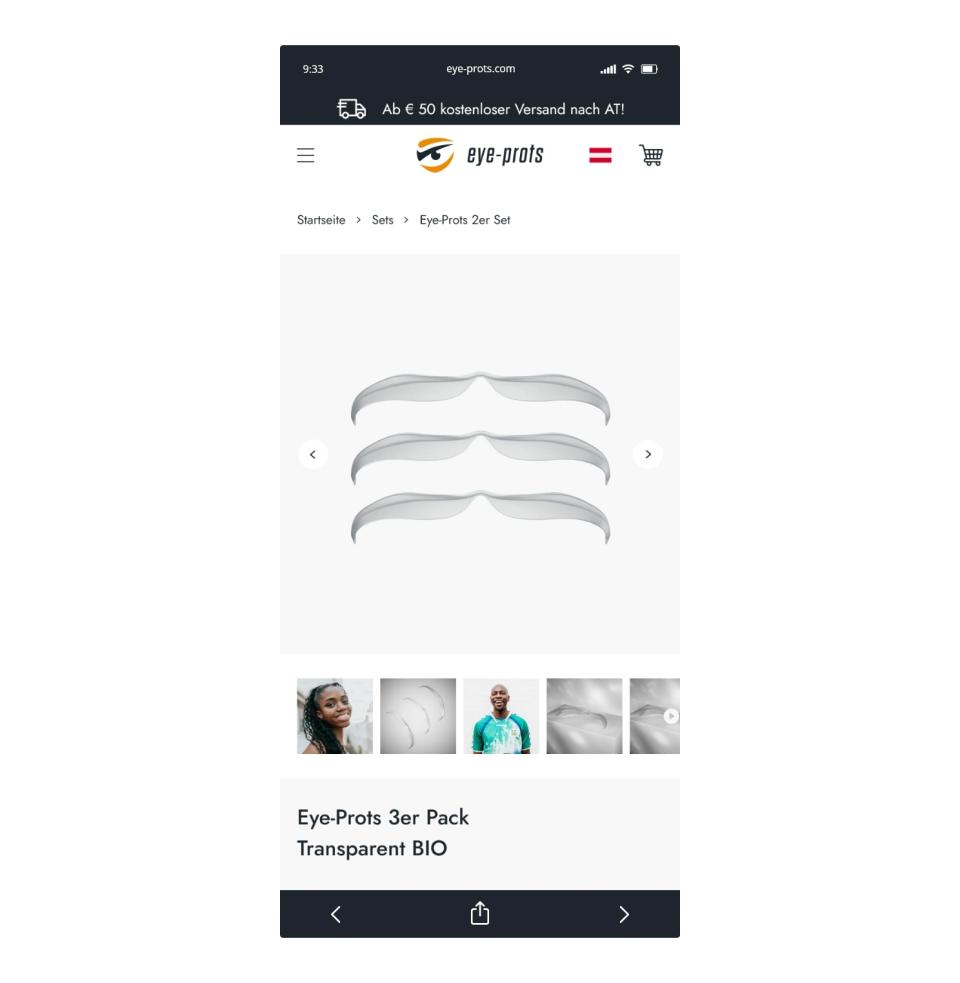Open the shopping cart
Viewport: 960px width, 983px height.
(651, 155)
